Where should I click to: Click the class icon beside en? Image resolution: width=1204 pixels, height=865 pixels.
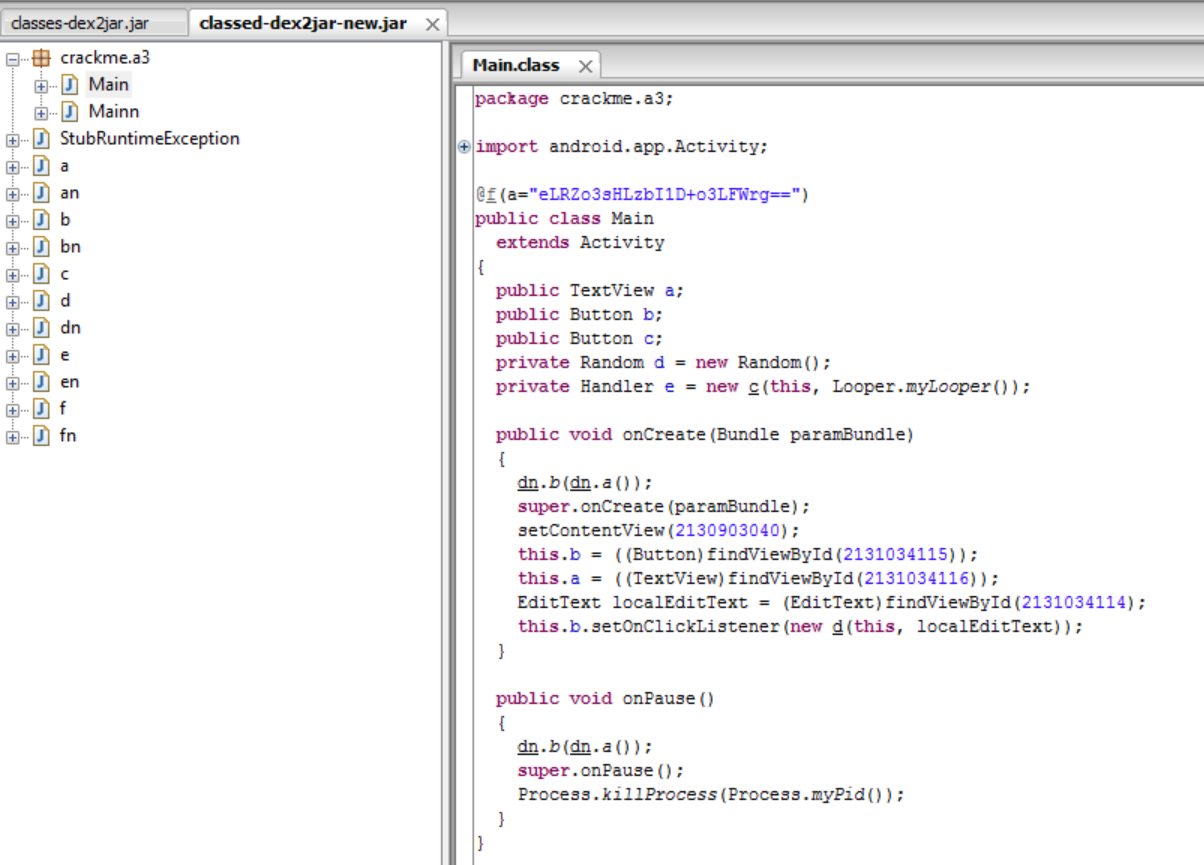(41, 382)
